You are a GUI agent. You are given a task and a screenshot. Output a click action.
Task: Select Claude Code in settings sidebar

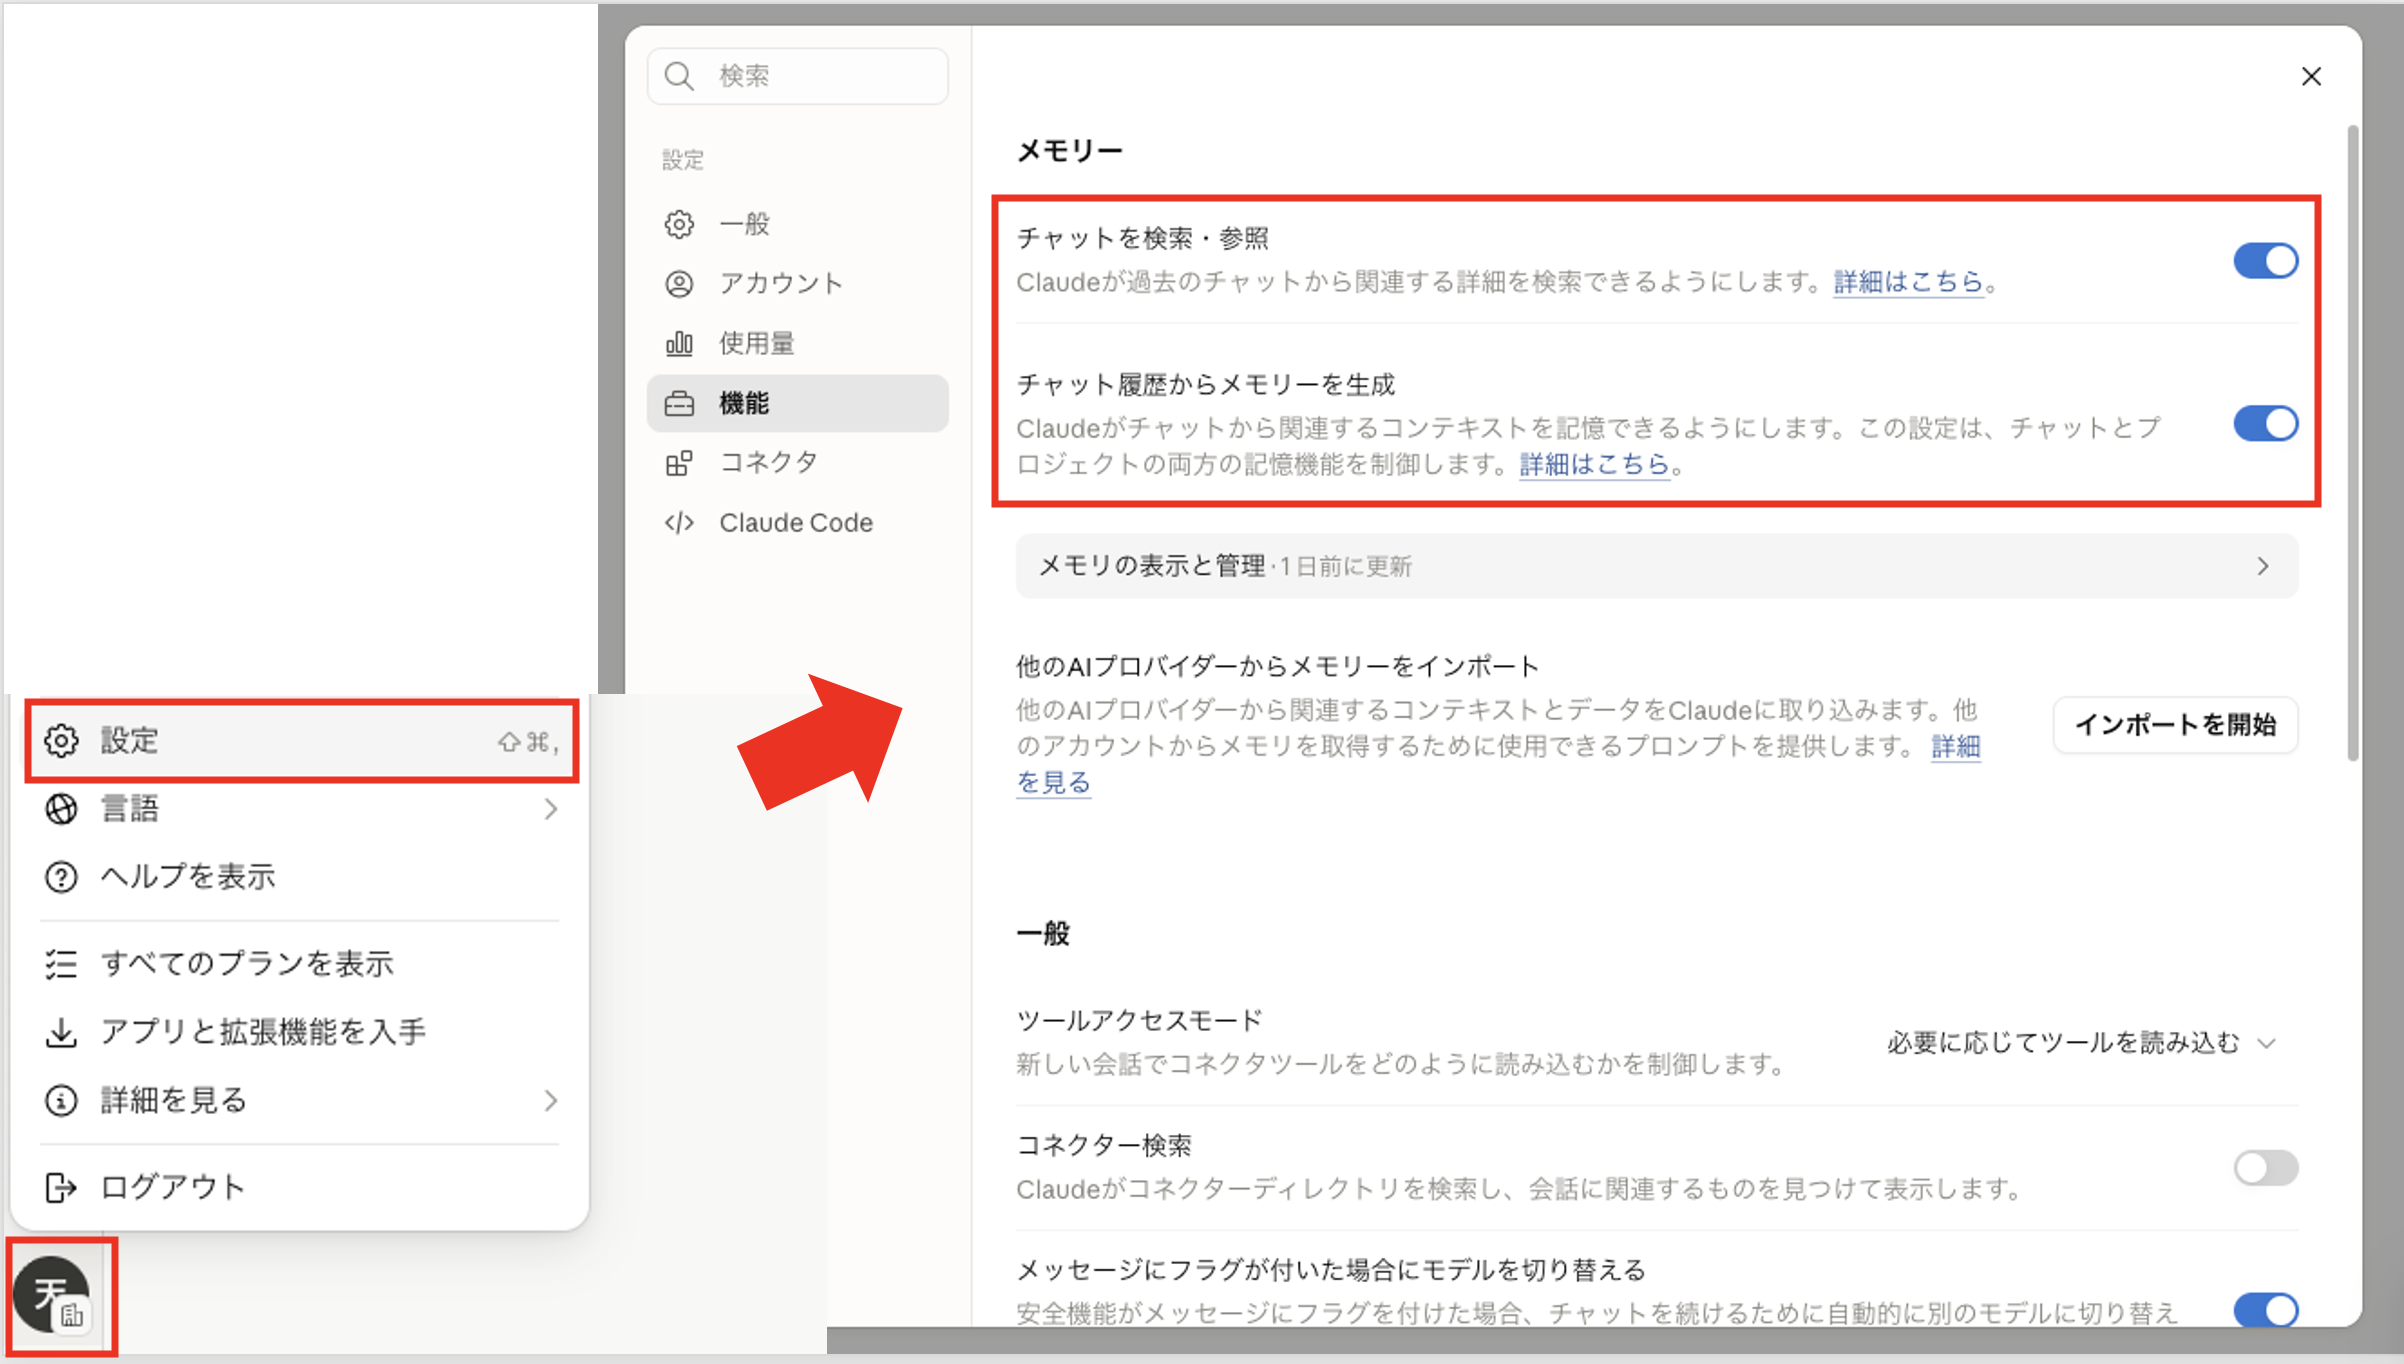coord(797,523)
